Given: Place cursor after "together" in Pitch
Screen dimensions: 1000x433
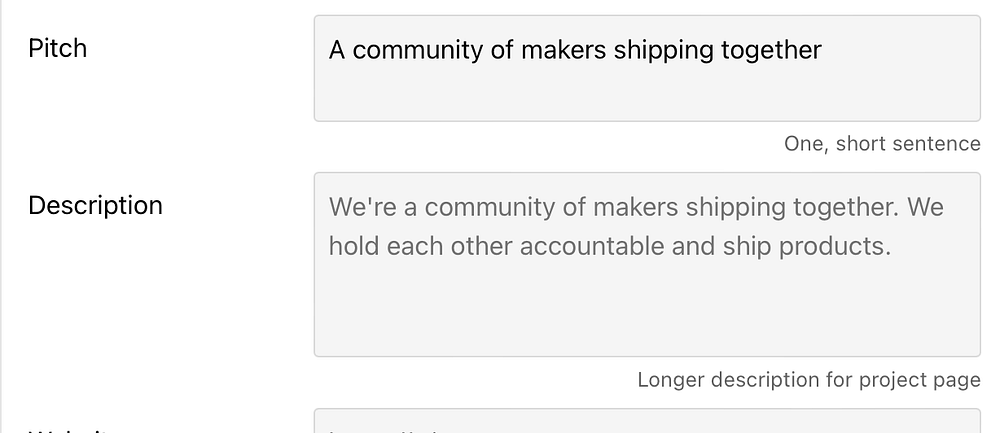Looking at the screenshot, I should point(823,50).
